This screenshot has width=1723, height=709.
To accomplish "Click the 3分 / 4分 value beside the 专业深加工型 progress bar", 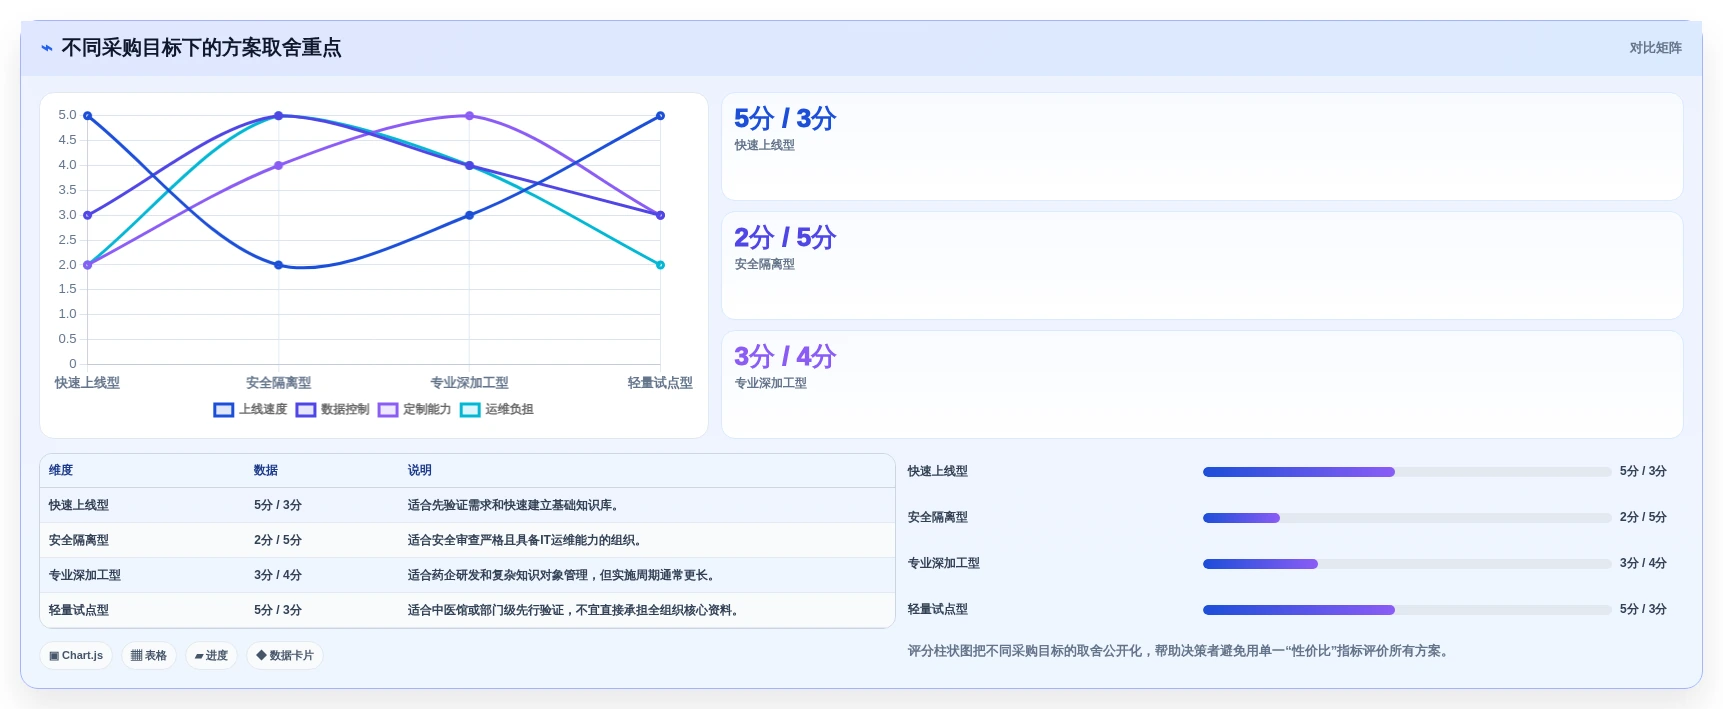I will [1643, 563].
